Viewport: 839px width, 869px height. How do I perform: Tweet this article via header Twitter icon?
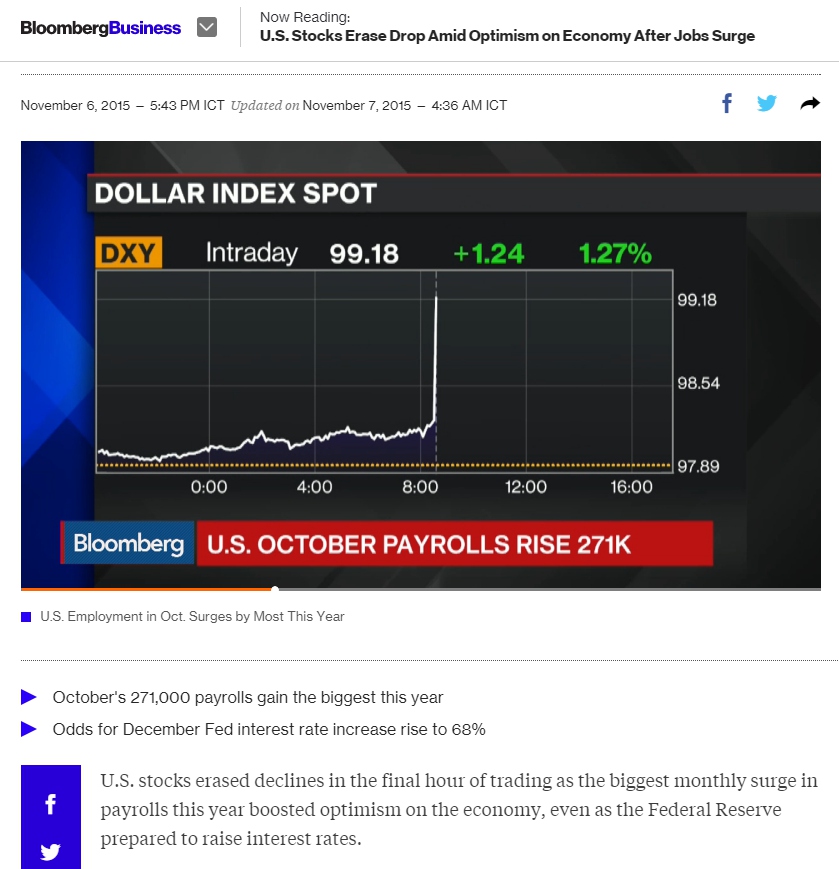coord(767,103)
